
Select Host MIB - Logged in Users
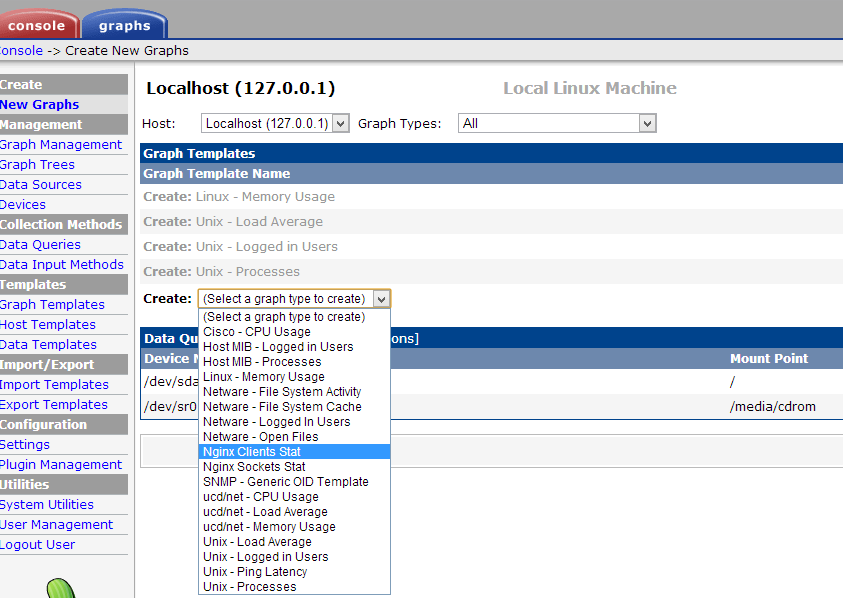[294, 347]
